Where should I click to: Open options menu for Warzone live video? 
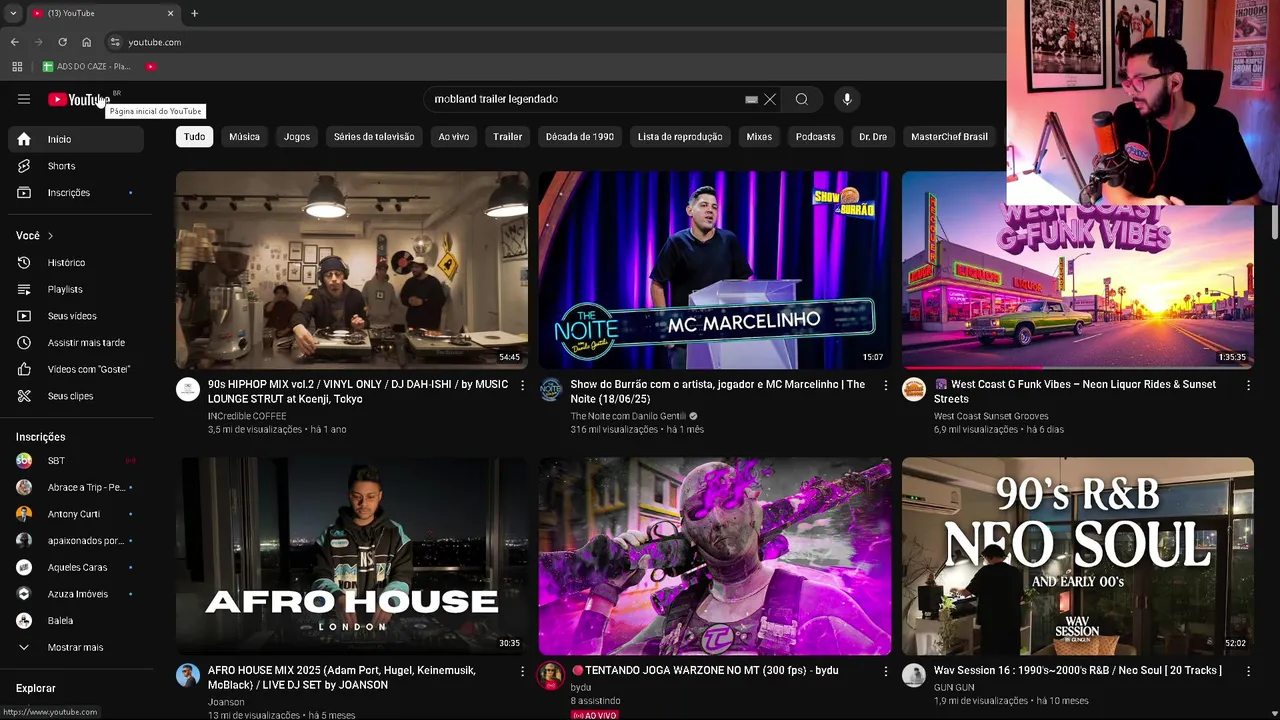point(885,671)
